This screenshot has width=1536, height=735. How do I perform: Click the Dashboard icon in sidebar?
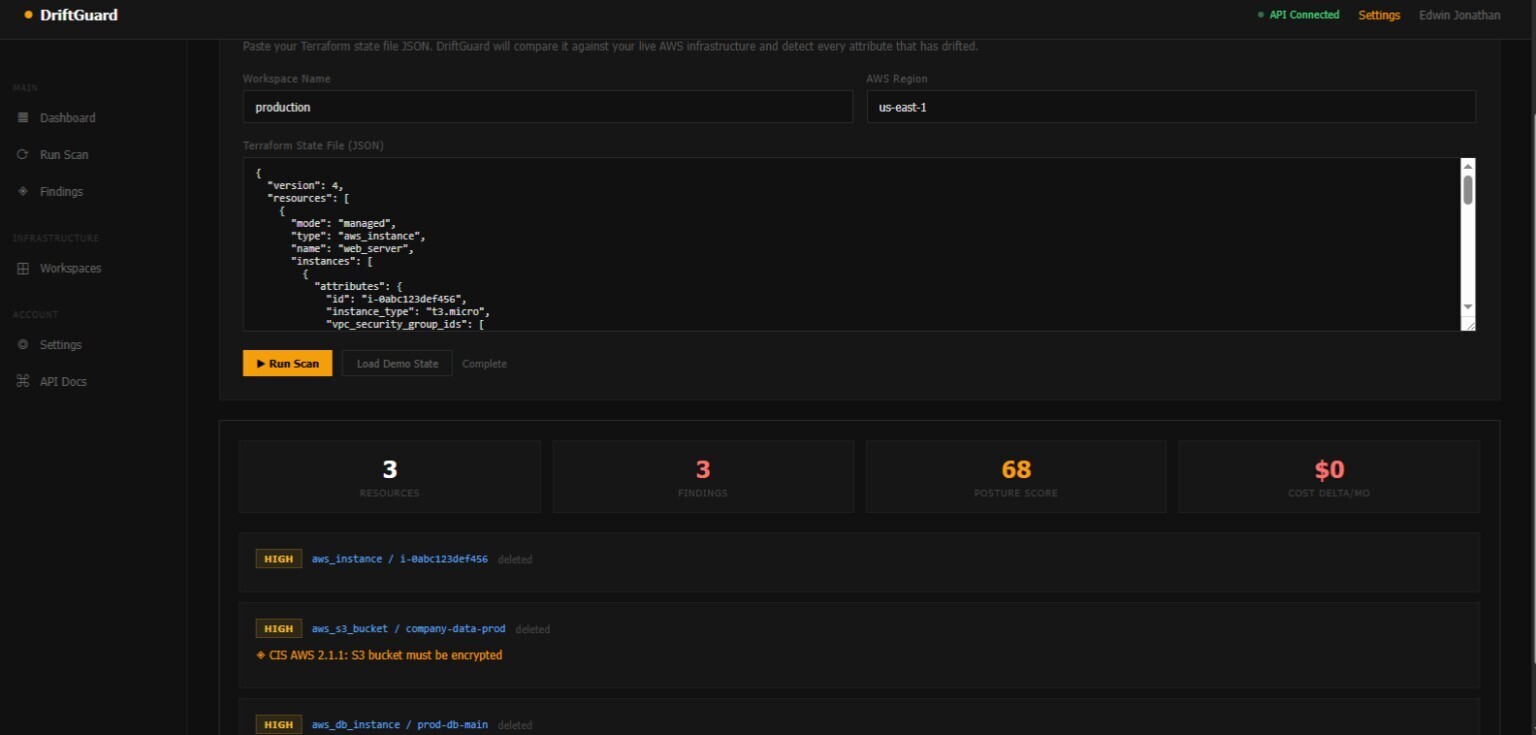[23, 118]
